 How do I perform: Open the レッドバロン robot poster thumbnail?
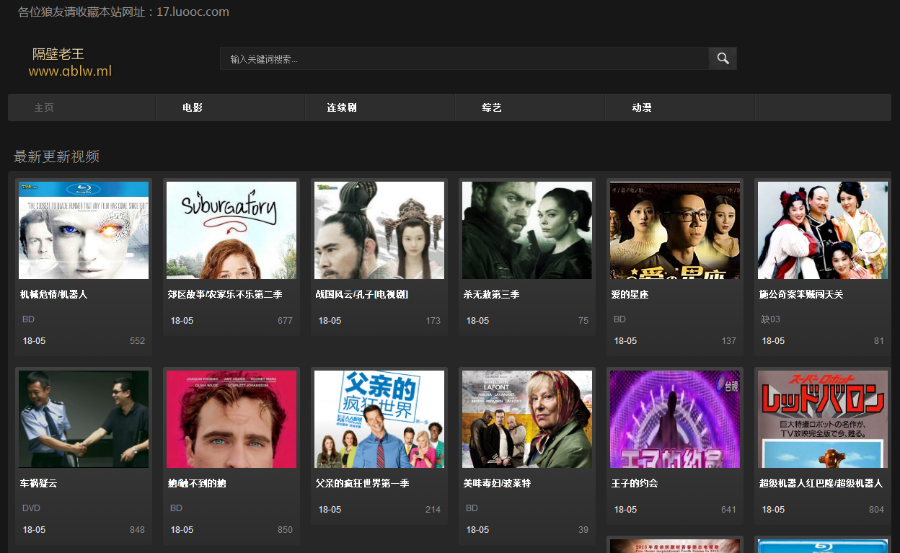tap(823, 419)
